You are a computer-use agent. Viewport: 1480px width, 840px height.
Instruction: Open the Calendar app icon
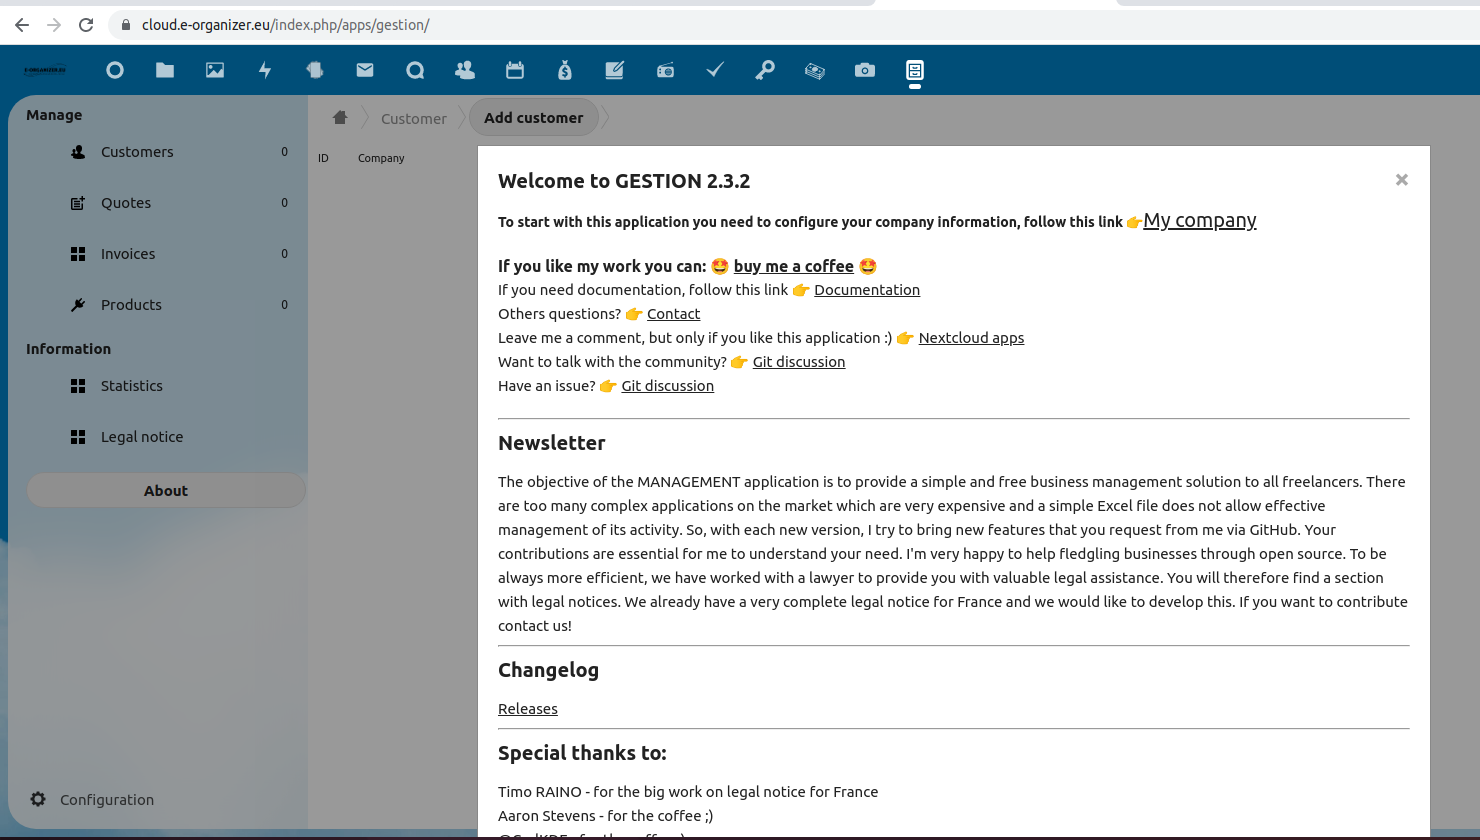coord(514,70)
